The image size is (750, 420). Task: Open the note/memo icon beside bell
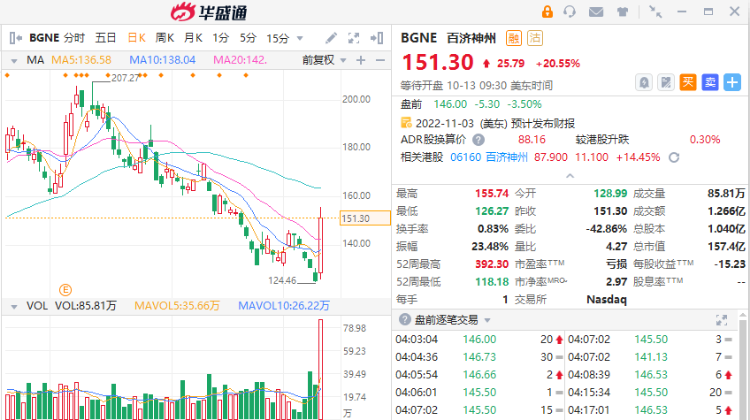click(x=666, y=82)
